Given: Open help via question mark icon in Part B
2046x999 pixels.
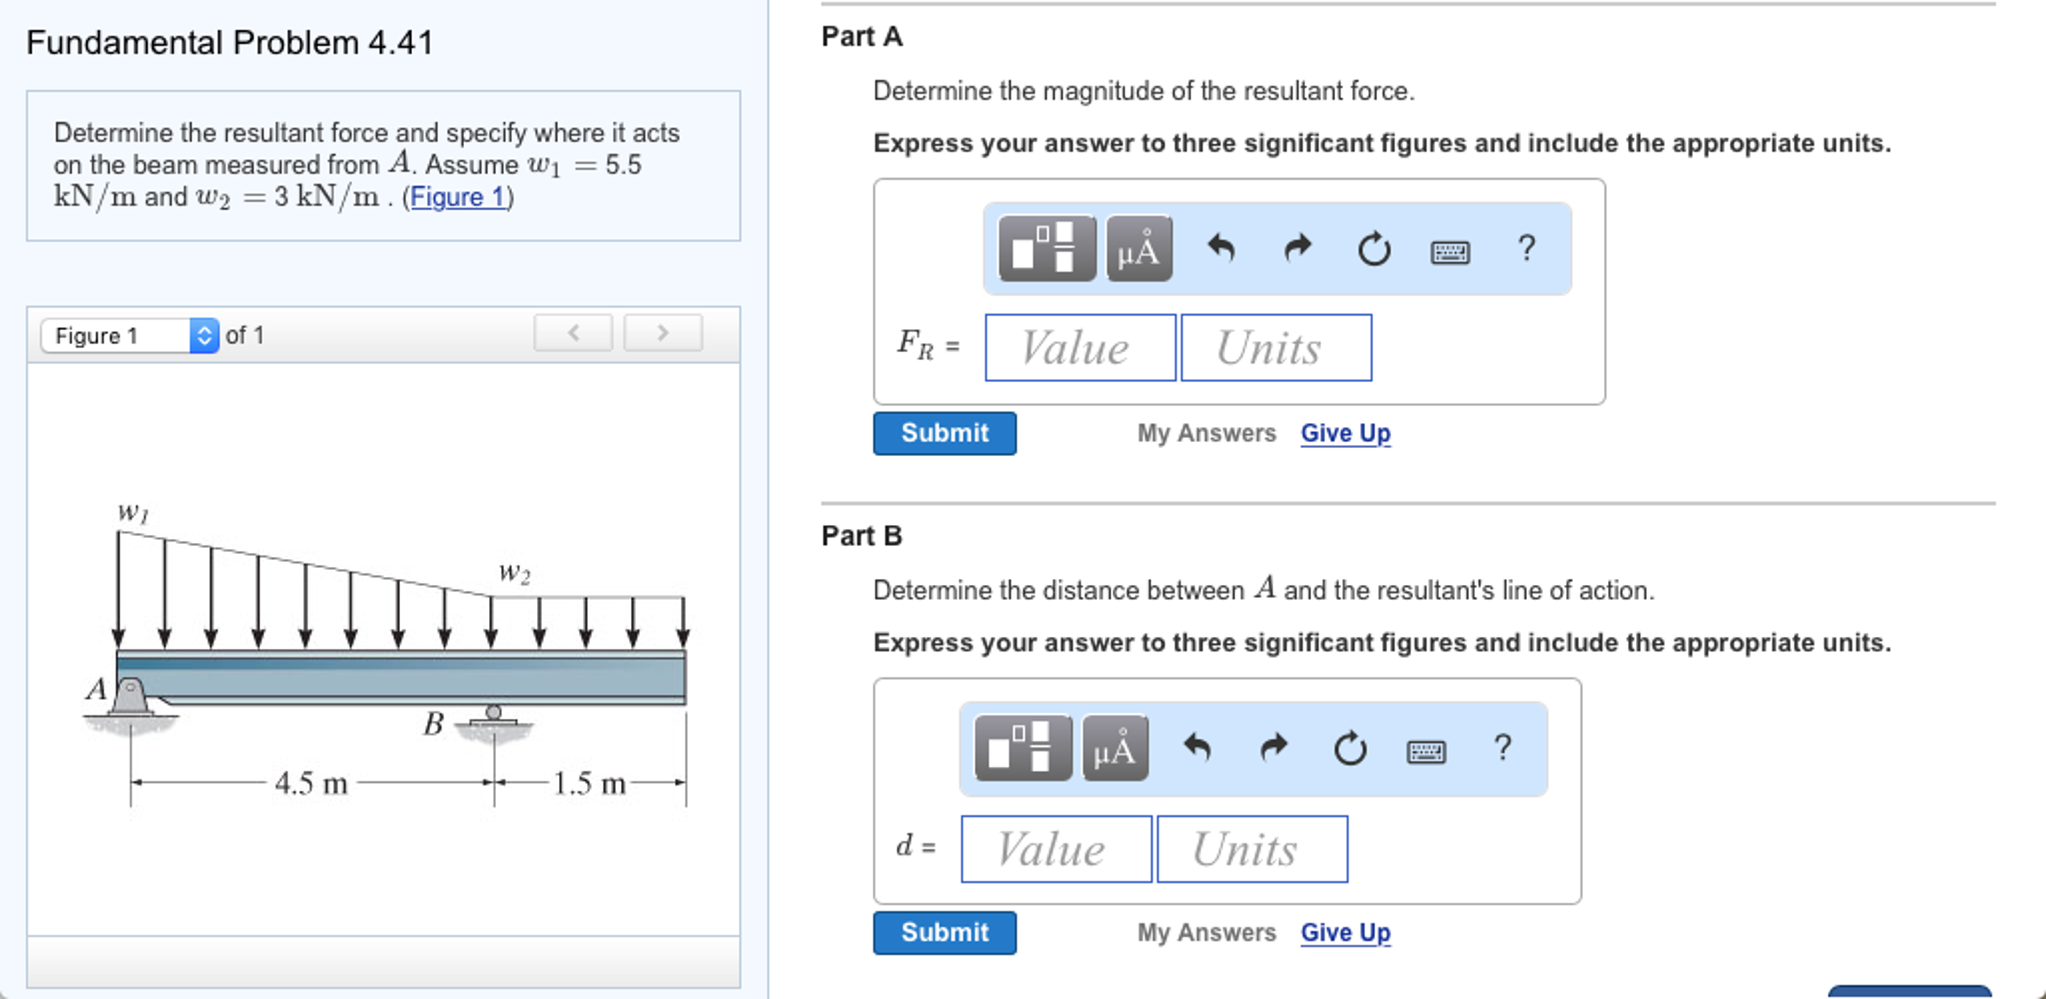Looking at the screenshot, I should click(1502, 747).
